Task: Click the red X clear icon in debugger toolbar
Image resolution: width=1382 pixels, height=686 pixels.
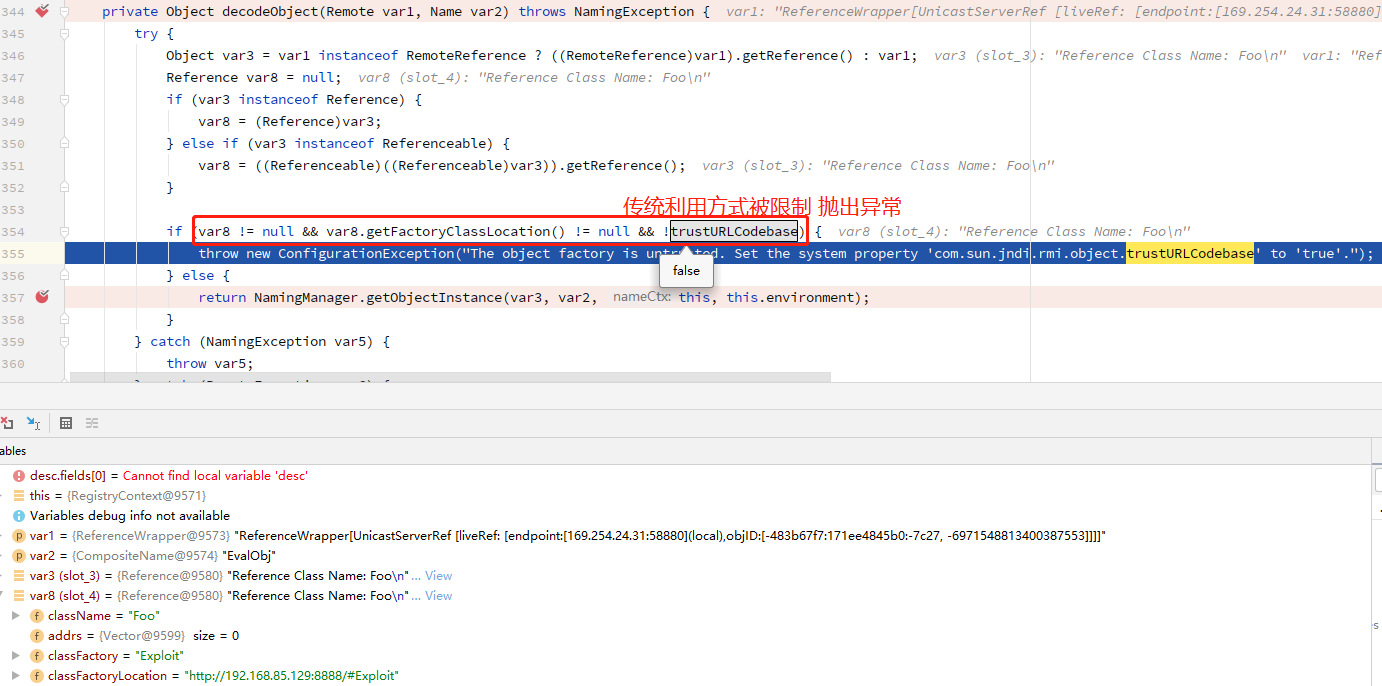Action: point(6,422)
